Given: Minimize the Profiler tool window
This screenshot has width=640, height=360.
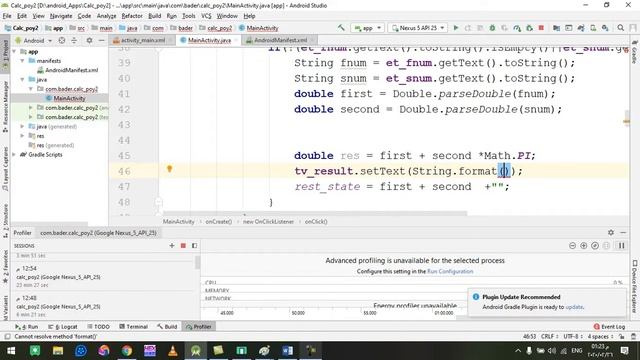Looking at the screenshot, I should coord(623,232).
